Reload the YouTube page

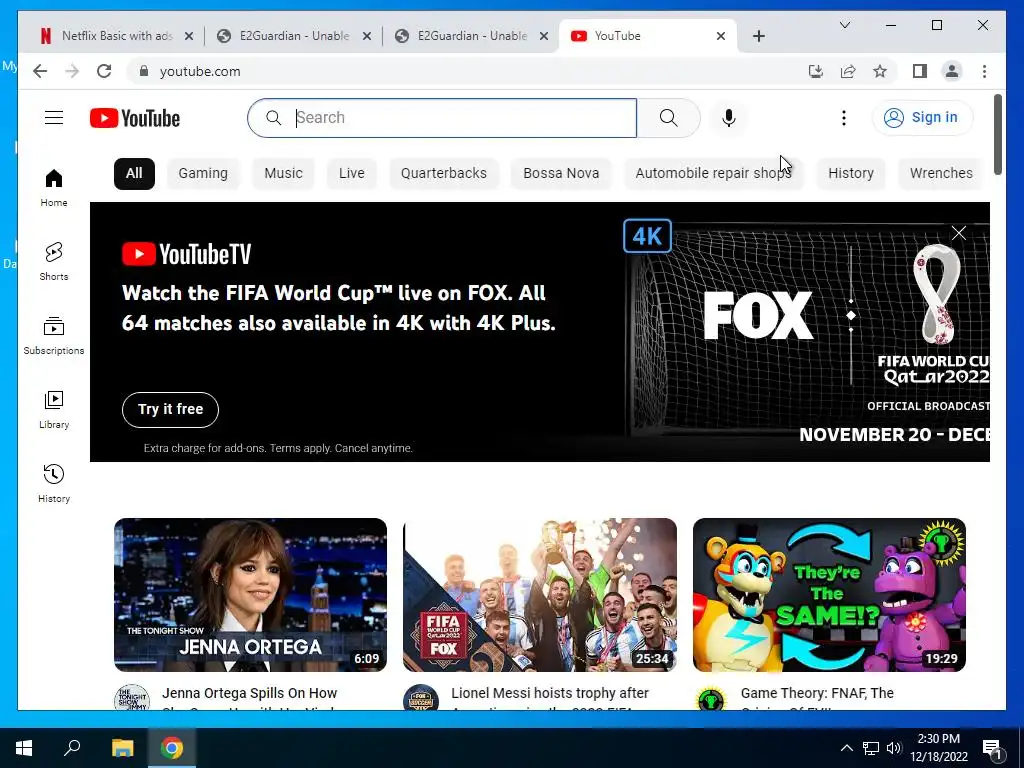[x=104, y=71]
